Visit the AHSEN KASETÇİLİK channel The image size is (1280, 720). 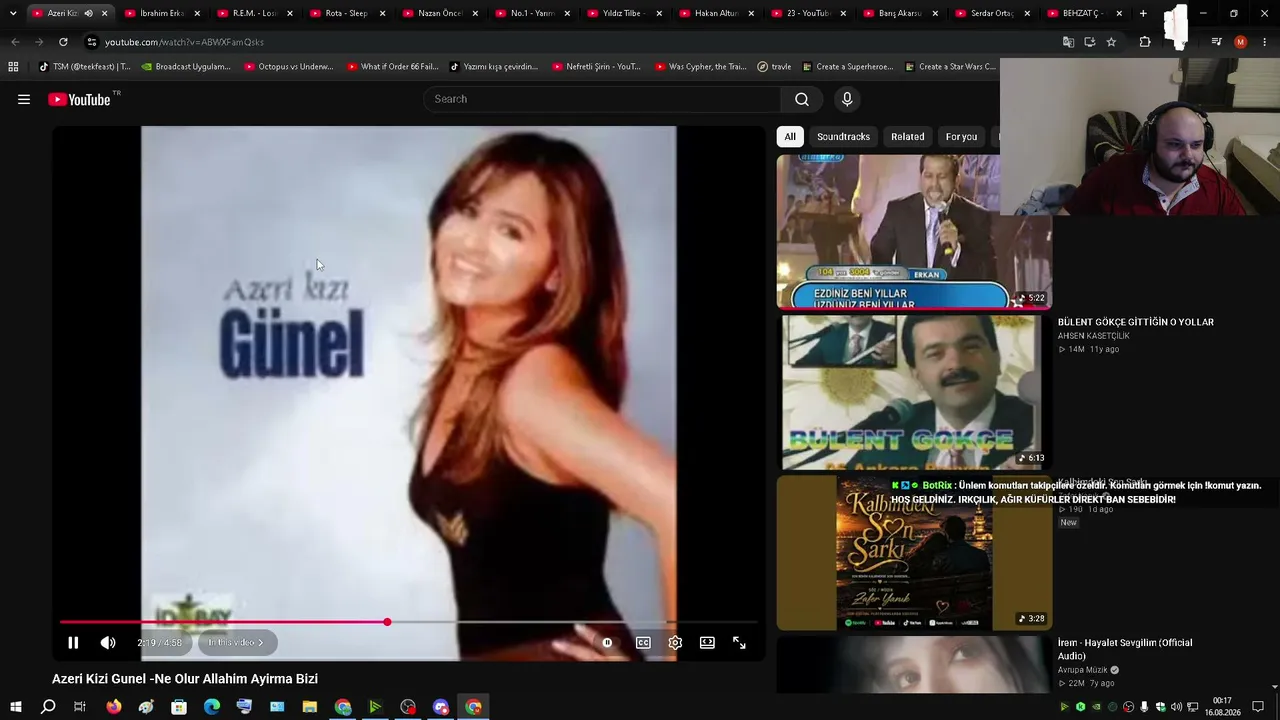[x=1094, y=336]
